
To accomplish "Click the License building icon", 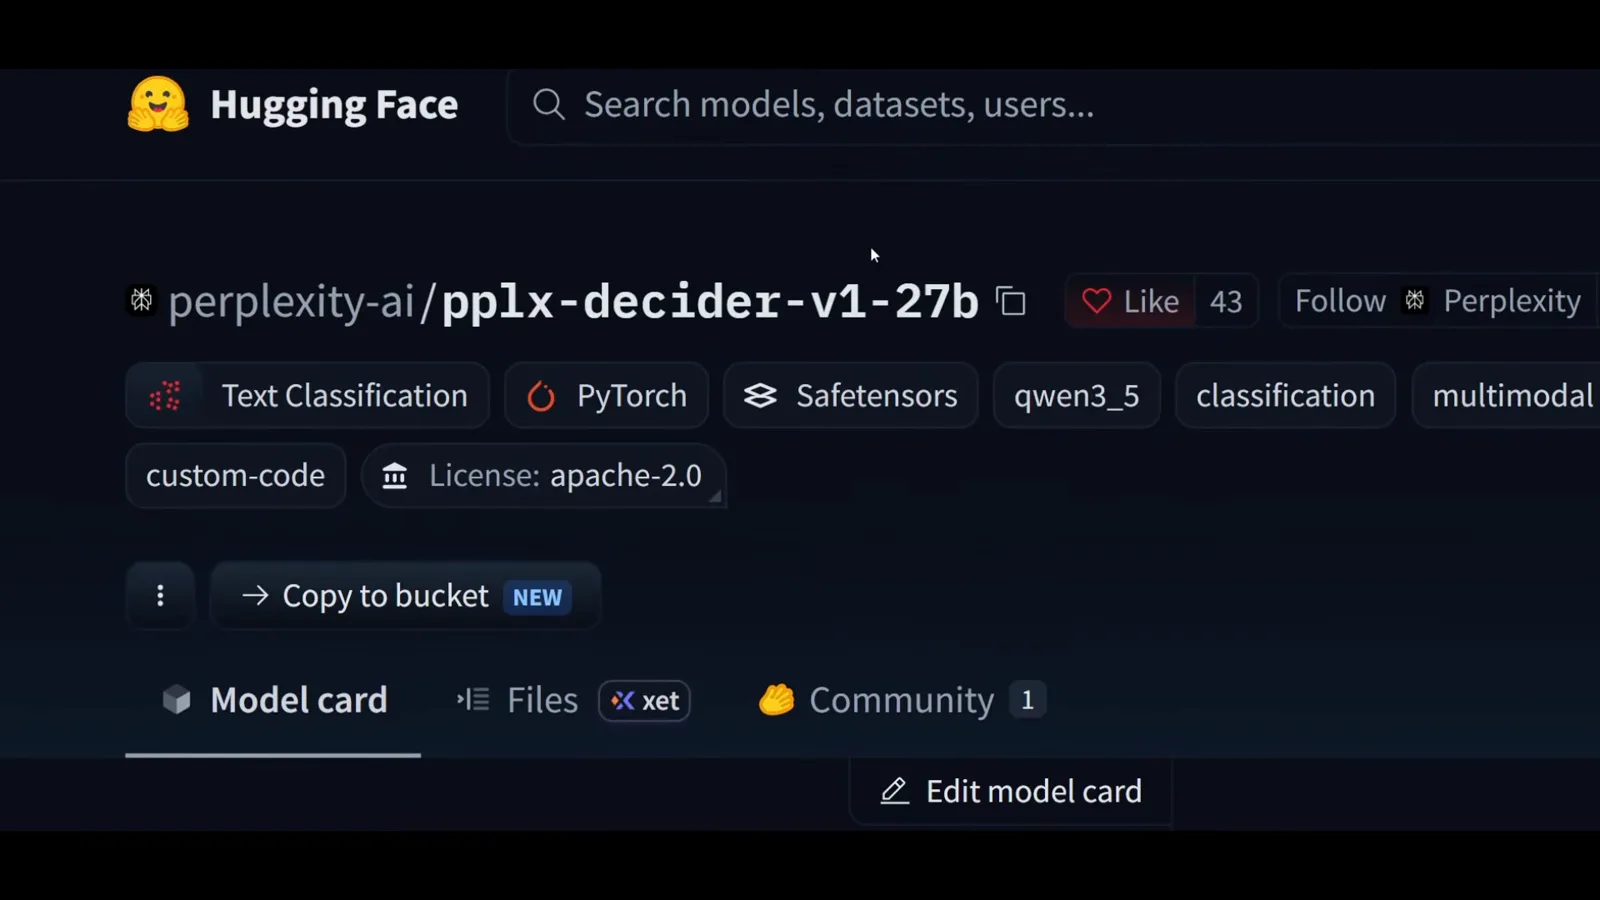I will tap(395, 476).
